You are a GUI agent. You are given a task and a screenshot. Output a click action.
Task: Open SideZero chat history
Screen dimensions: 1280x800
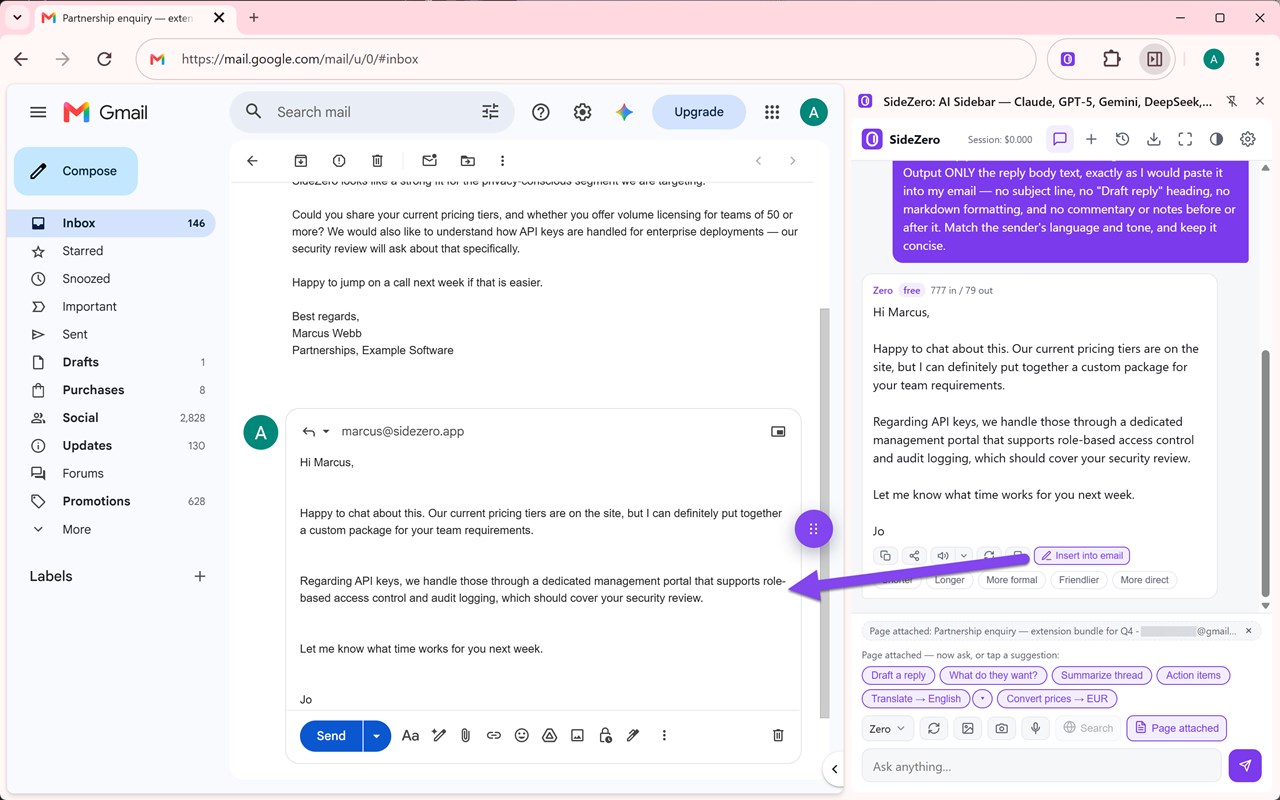pos(1122,139)
